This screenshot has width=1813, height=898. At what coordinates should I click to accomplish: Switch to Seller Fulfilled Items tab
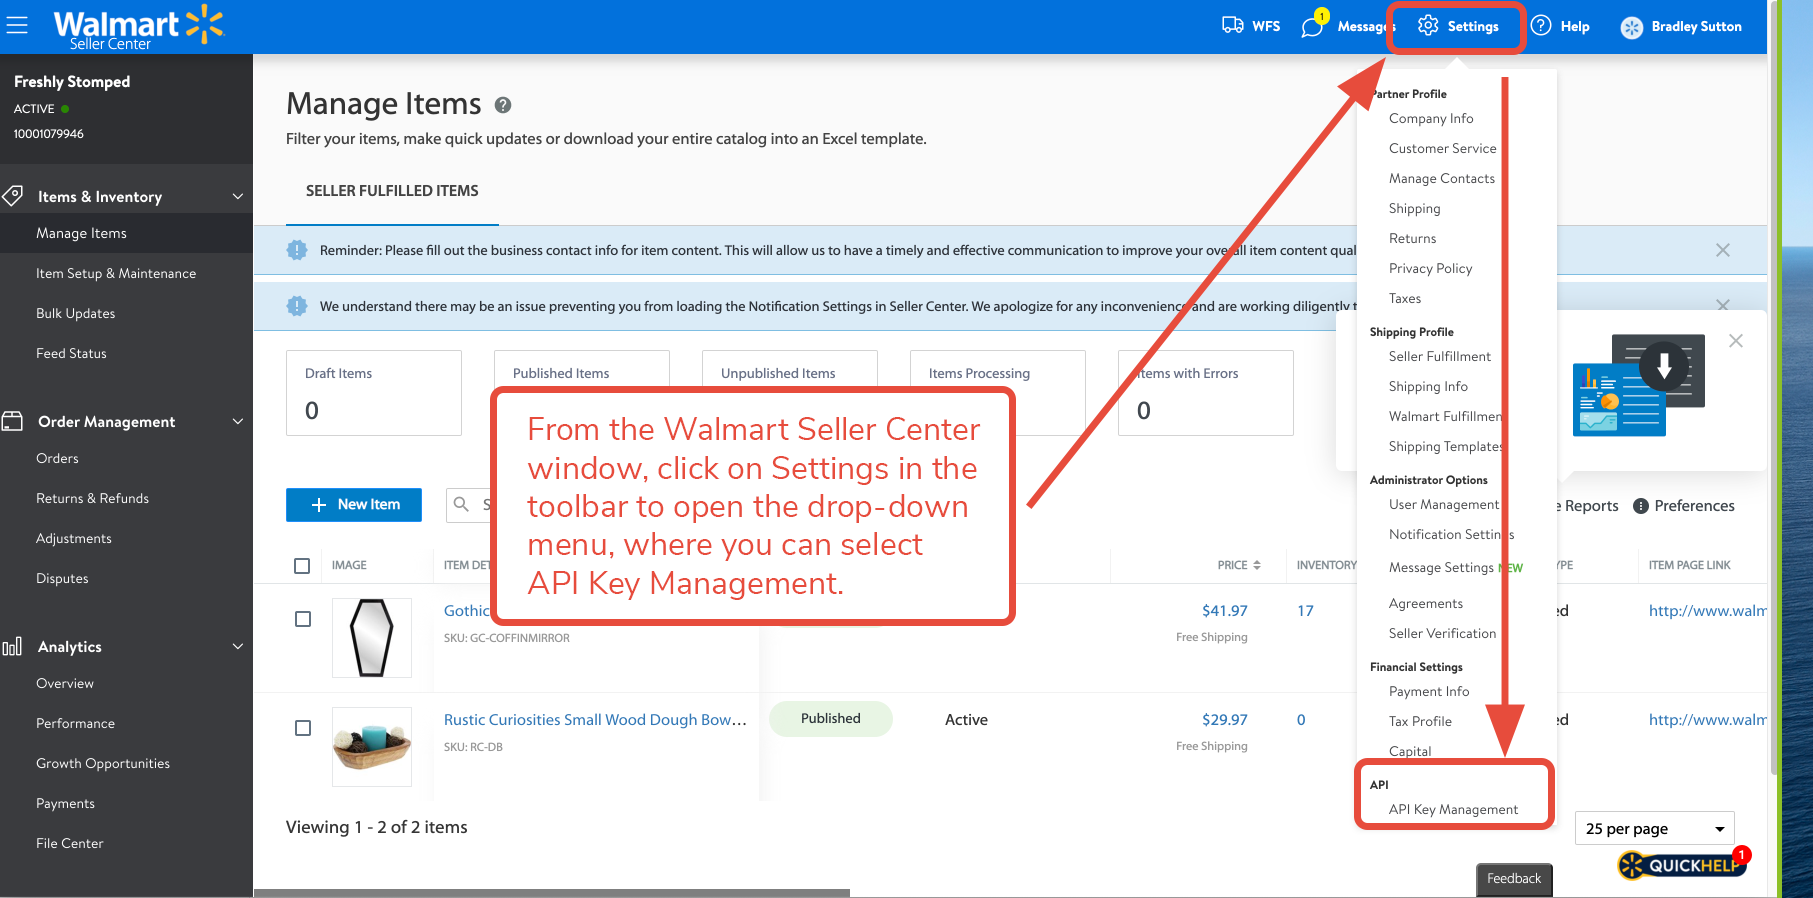point(392,191)
